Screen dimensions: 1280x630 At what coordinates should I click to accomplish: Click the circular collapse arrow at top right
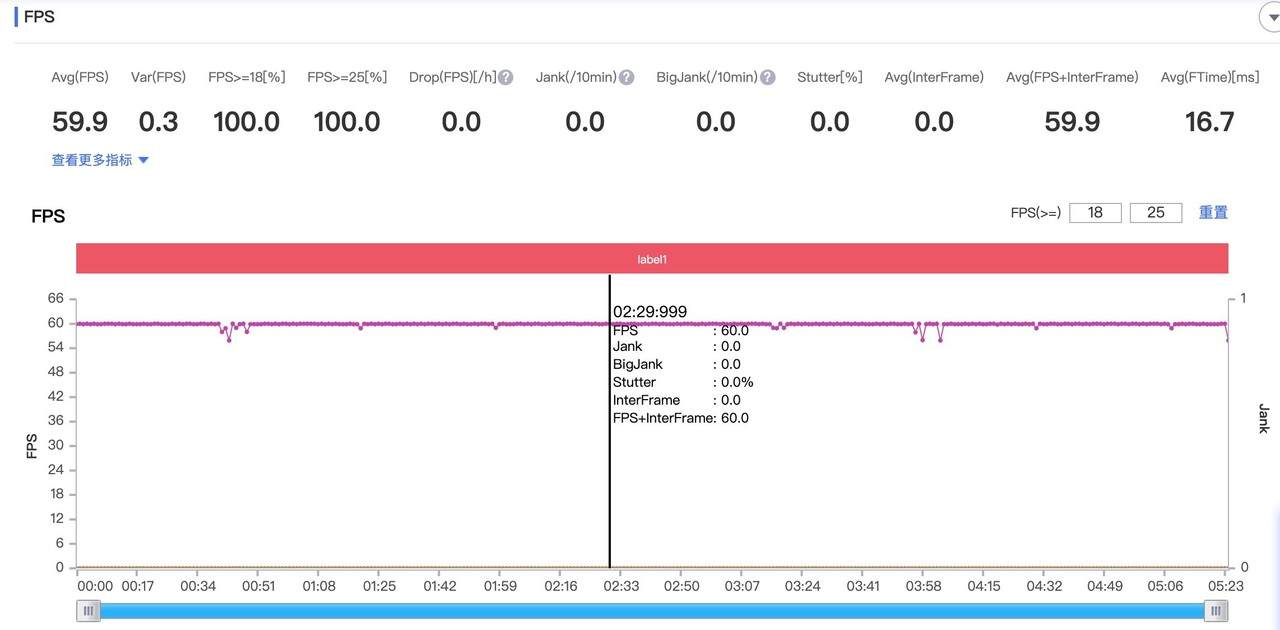[x=1271, y=16]
